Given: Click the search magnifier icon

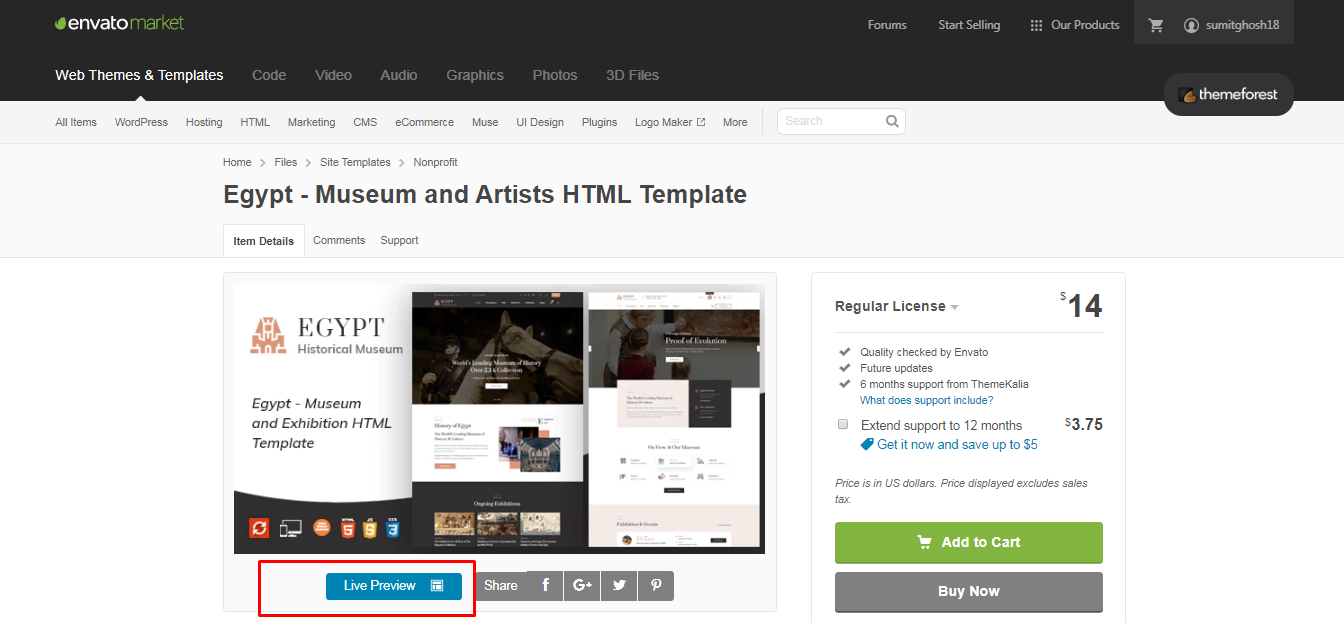Looking at the screenshot, I should click(x=892, y=121).
